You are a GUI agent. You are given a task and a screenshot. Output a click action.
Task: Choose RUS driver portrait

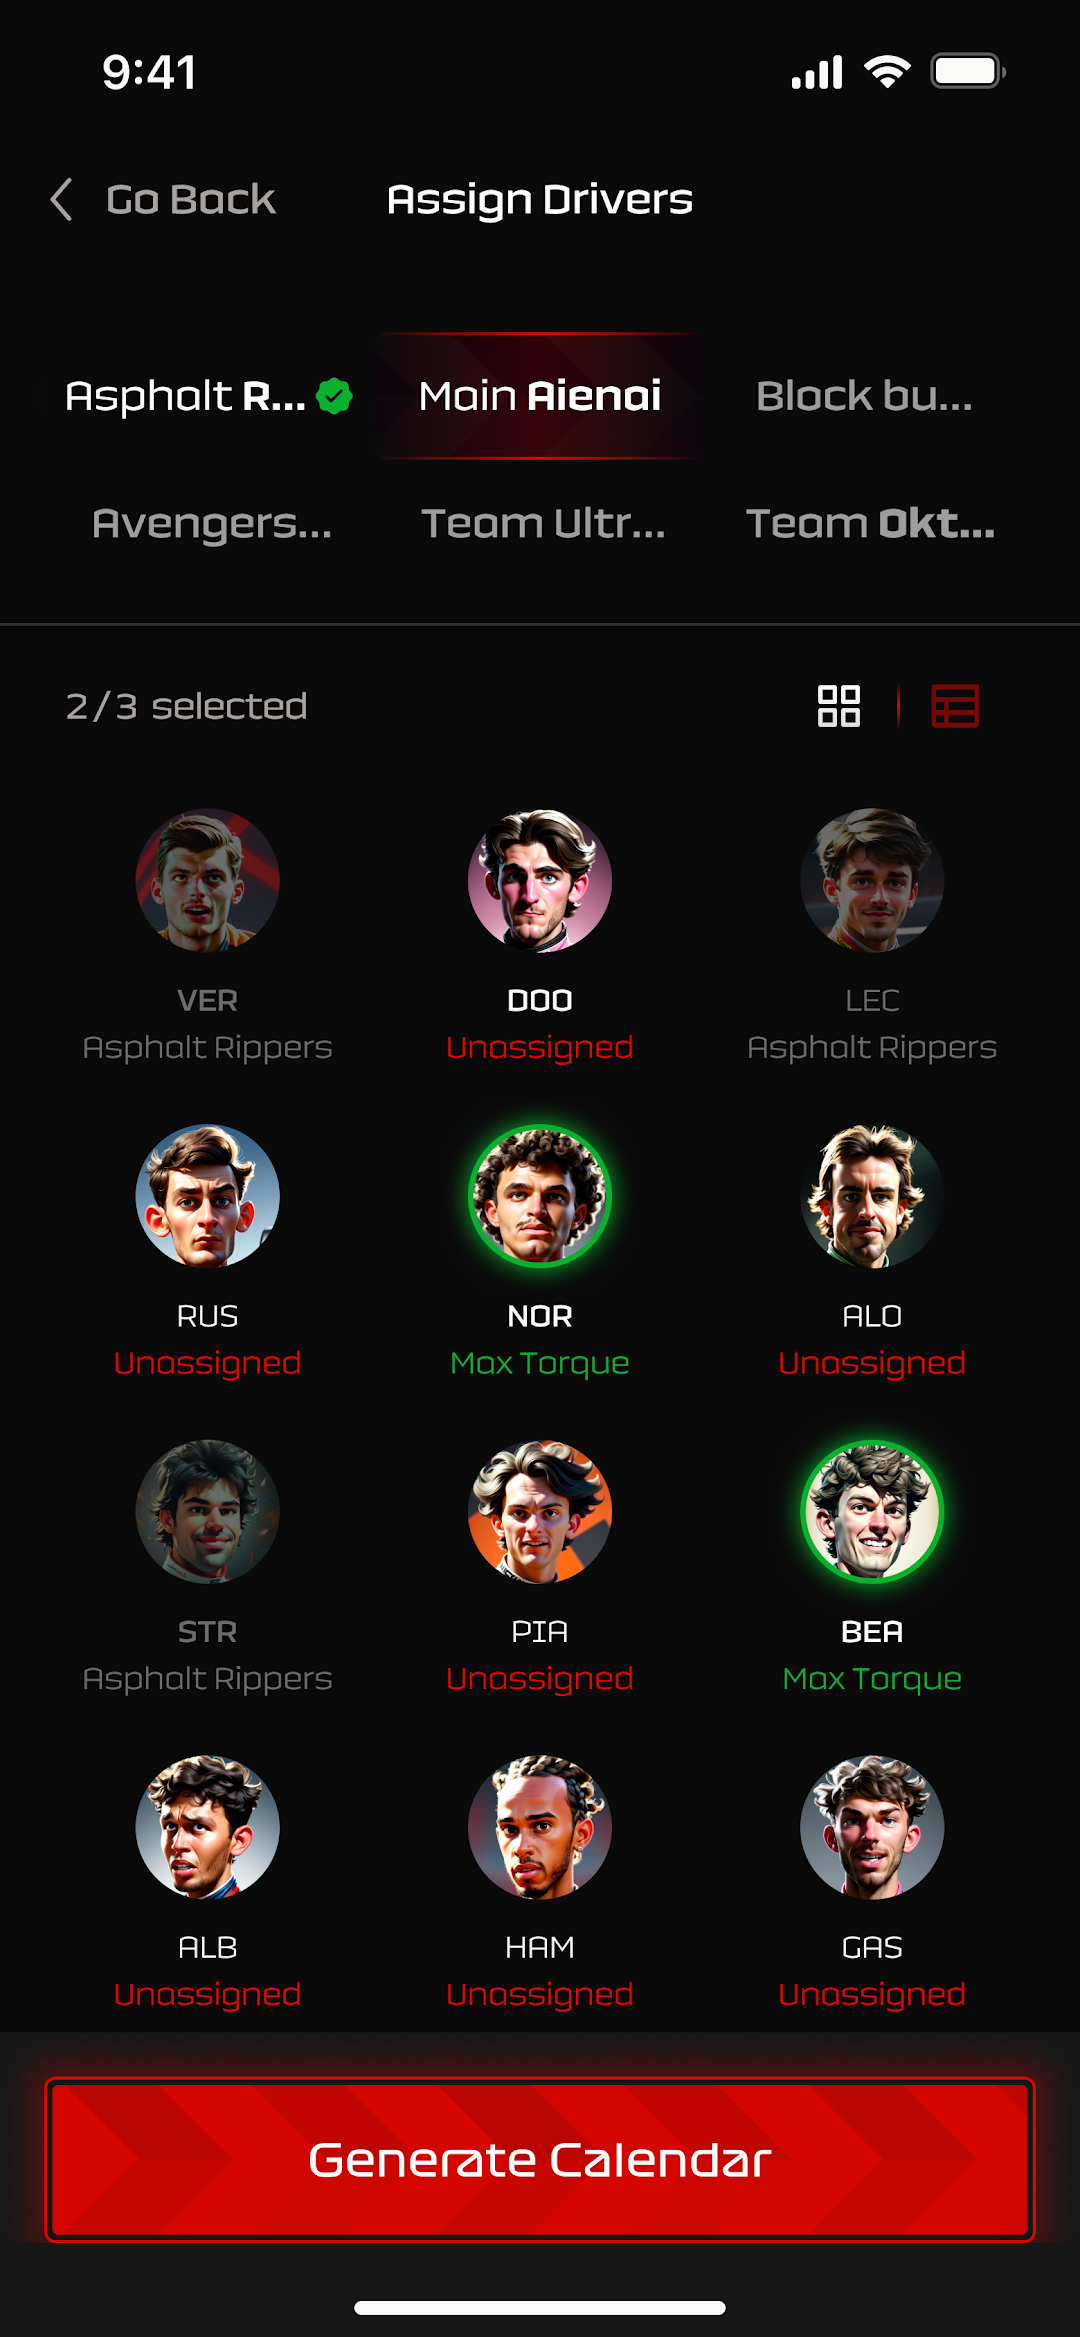(208, 1196)
